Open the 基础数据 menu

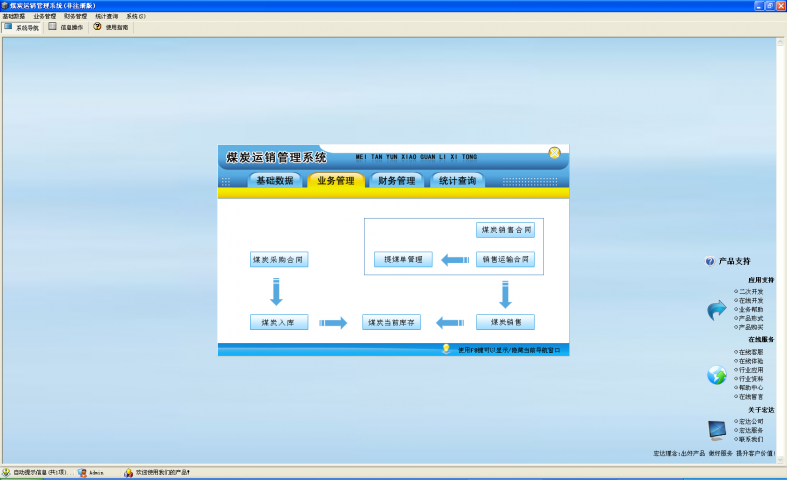pyautogui.click(x=13, y=16)
